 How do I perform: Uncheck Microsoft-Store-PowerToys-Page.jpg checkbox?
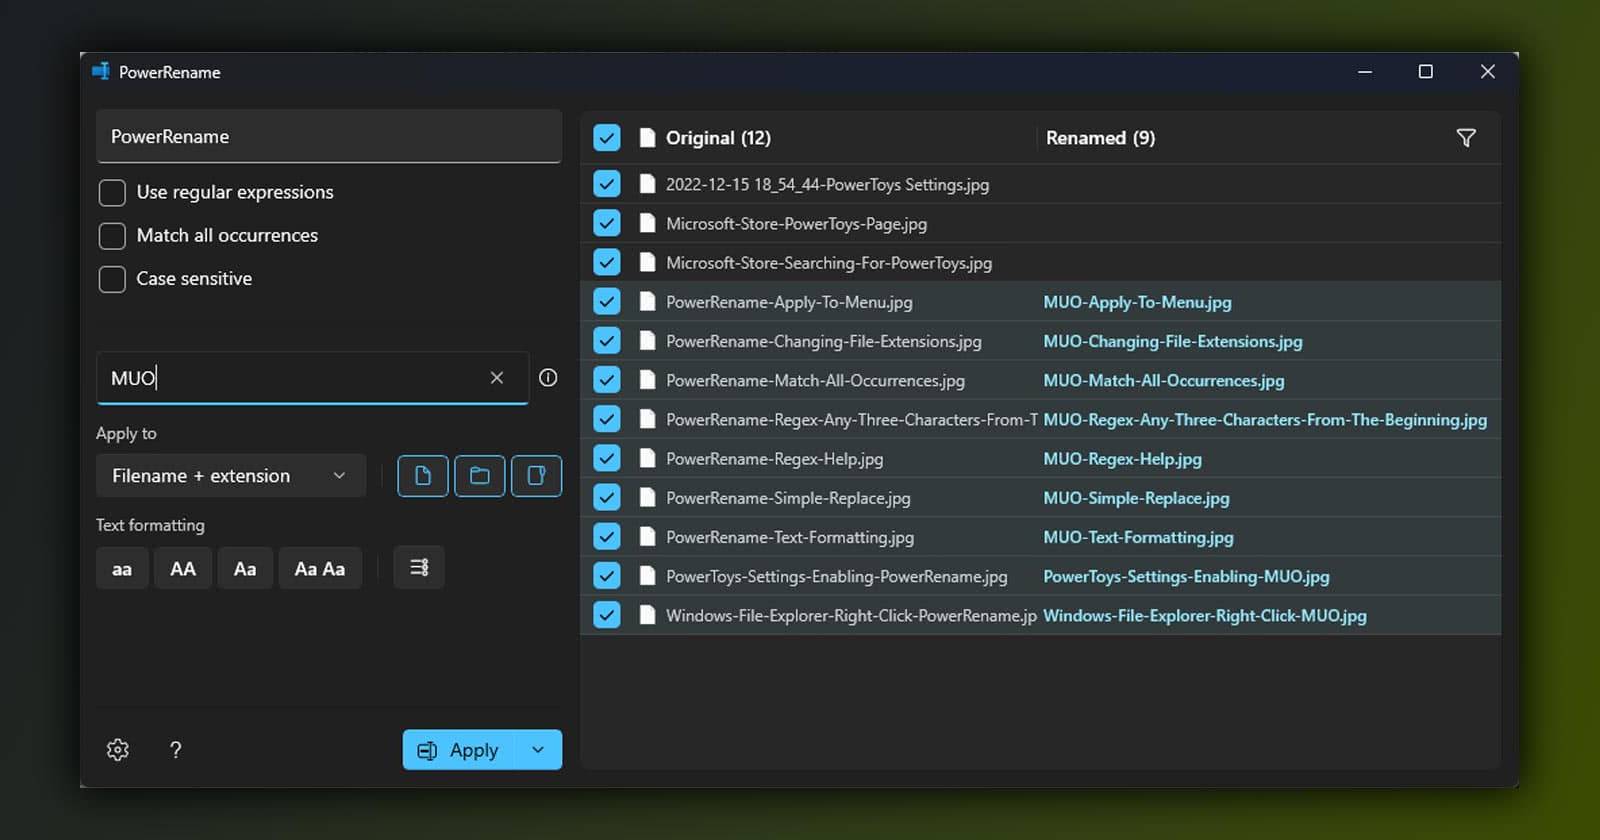pyautogui.click(x=607, y=224)
